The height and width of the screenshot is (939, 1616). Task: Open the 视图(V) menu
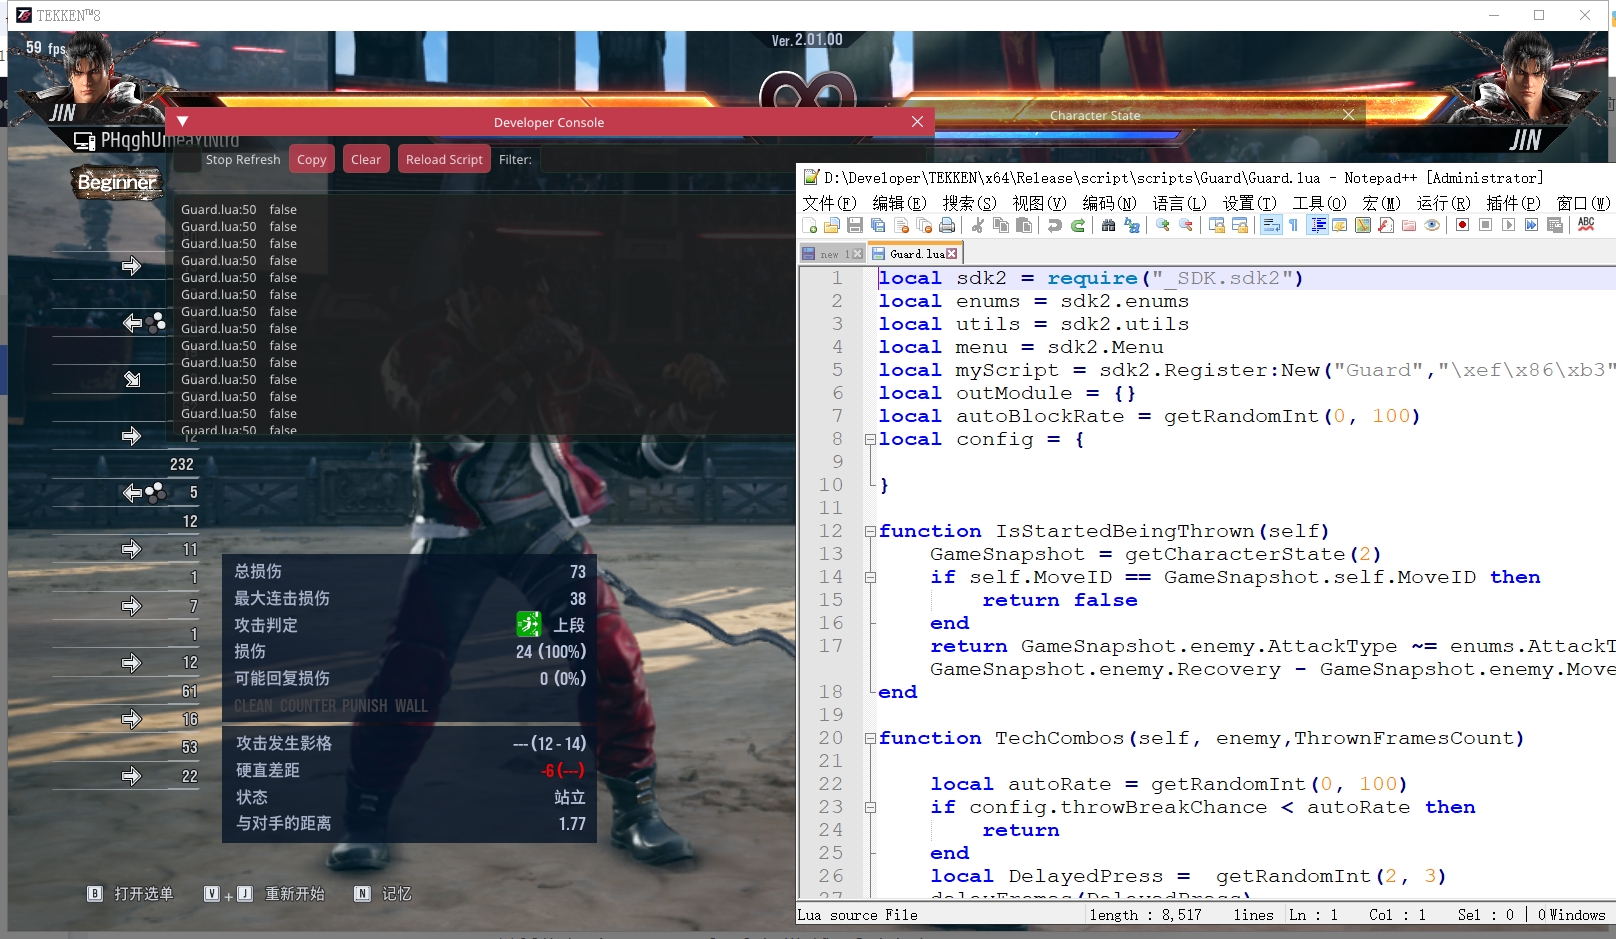click(x=1040, y=203)
